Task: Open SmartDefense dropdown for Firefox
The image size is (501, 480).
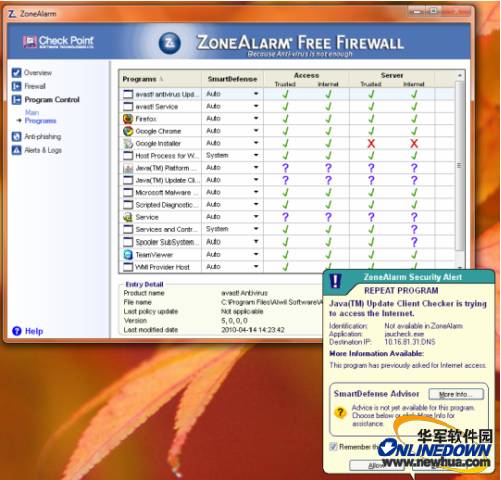Action: [256, 118]
